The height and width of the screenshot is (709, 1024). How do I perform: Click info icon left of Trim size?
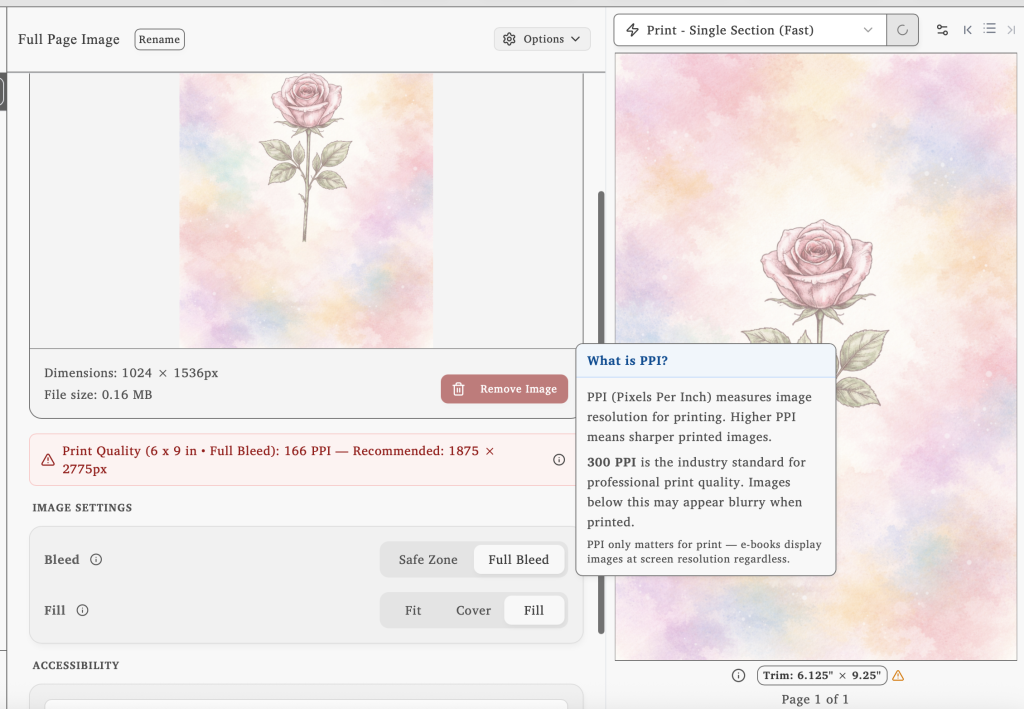(x=738, y=676)
